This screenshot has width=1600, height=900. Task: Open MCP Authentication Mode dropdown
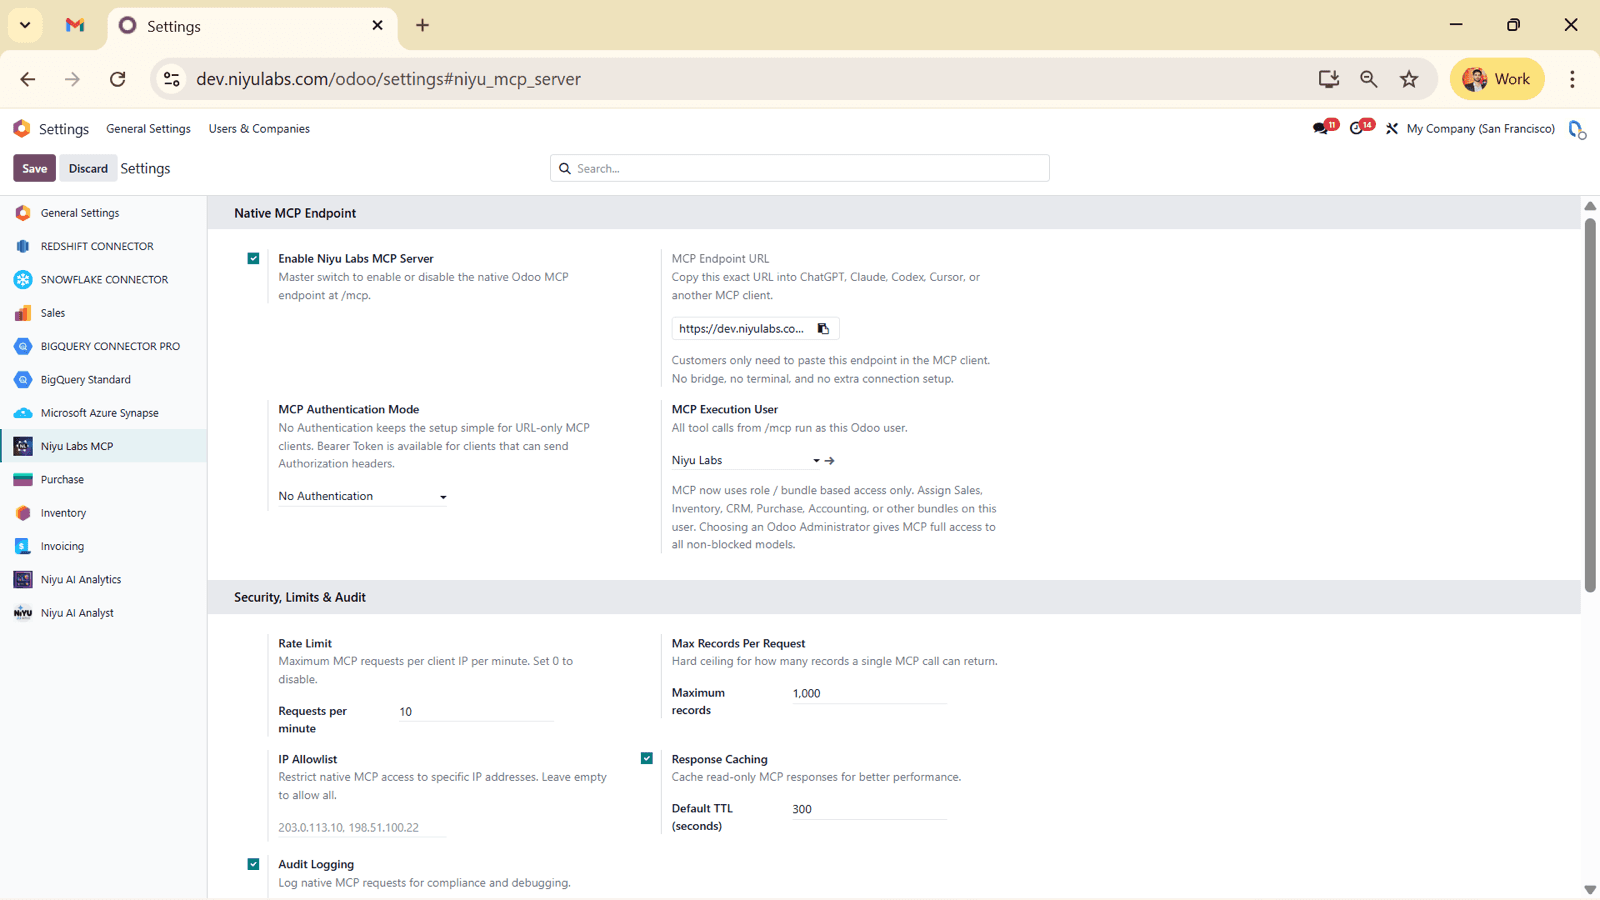click(x=362, y=496)
